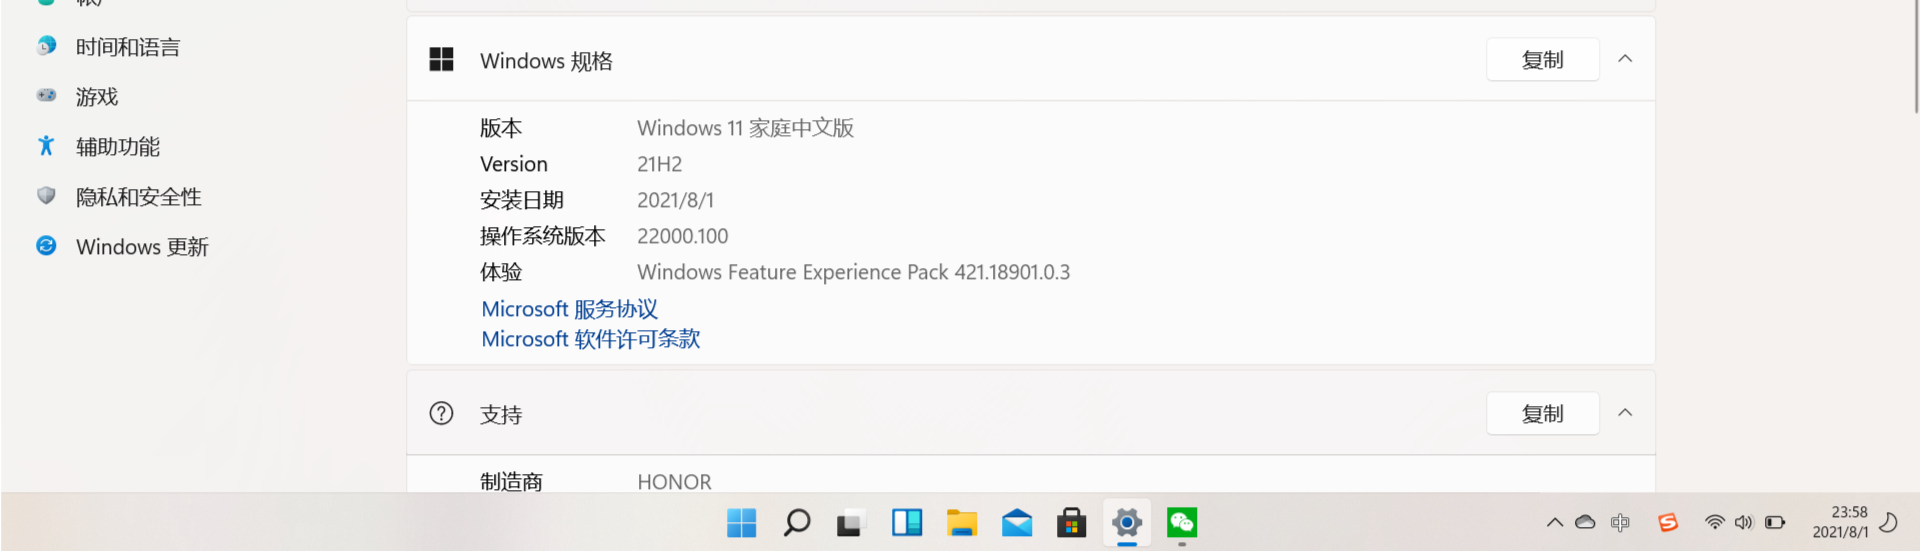Open Mail app from taskbar
Image resolution: width=1920 pixels, height=551 pixels.
[1016, 523]
